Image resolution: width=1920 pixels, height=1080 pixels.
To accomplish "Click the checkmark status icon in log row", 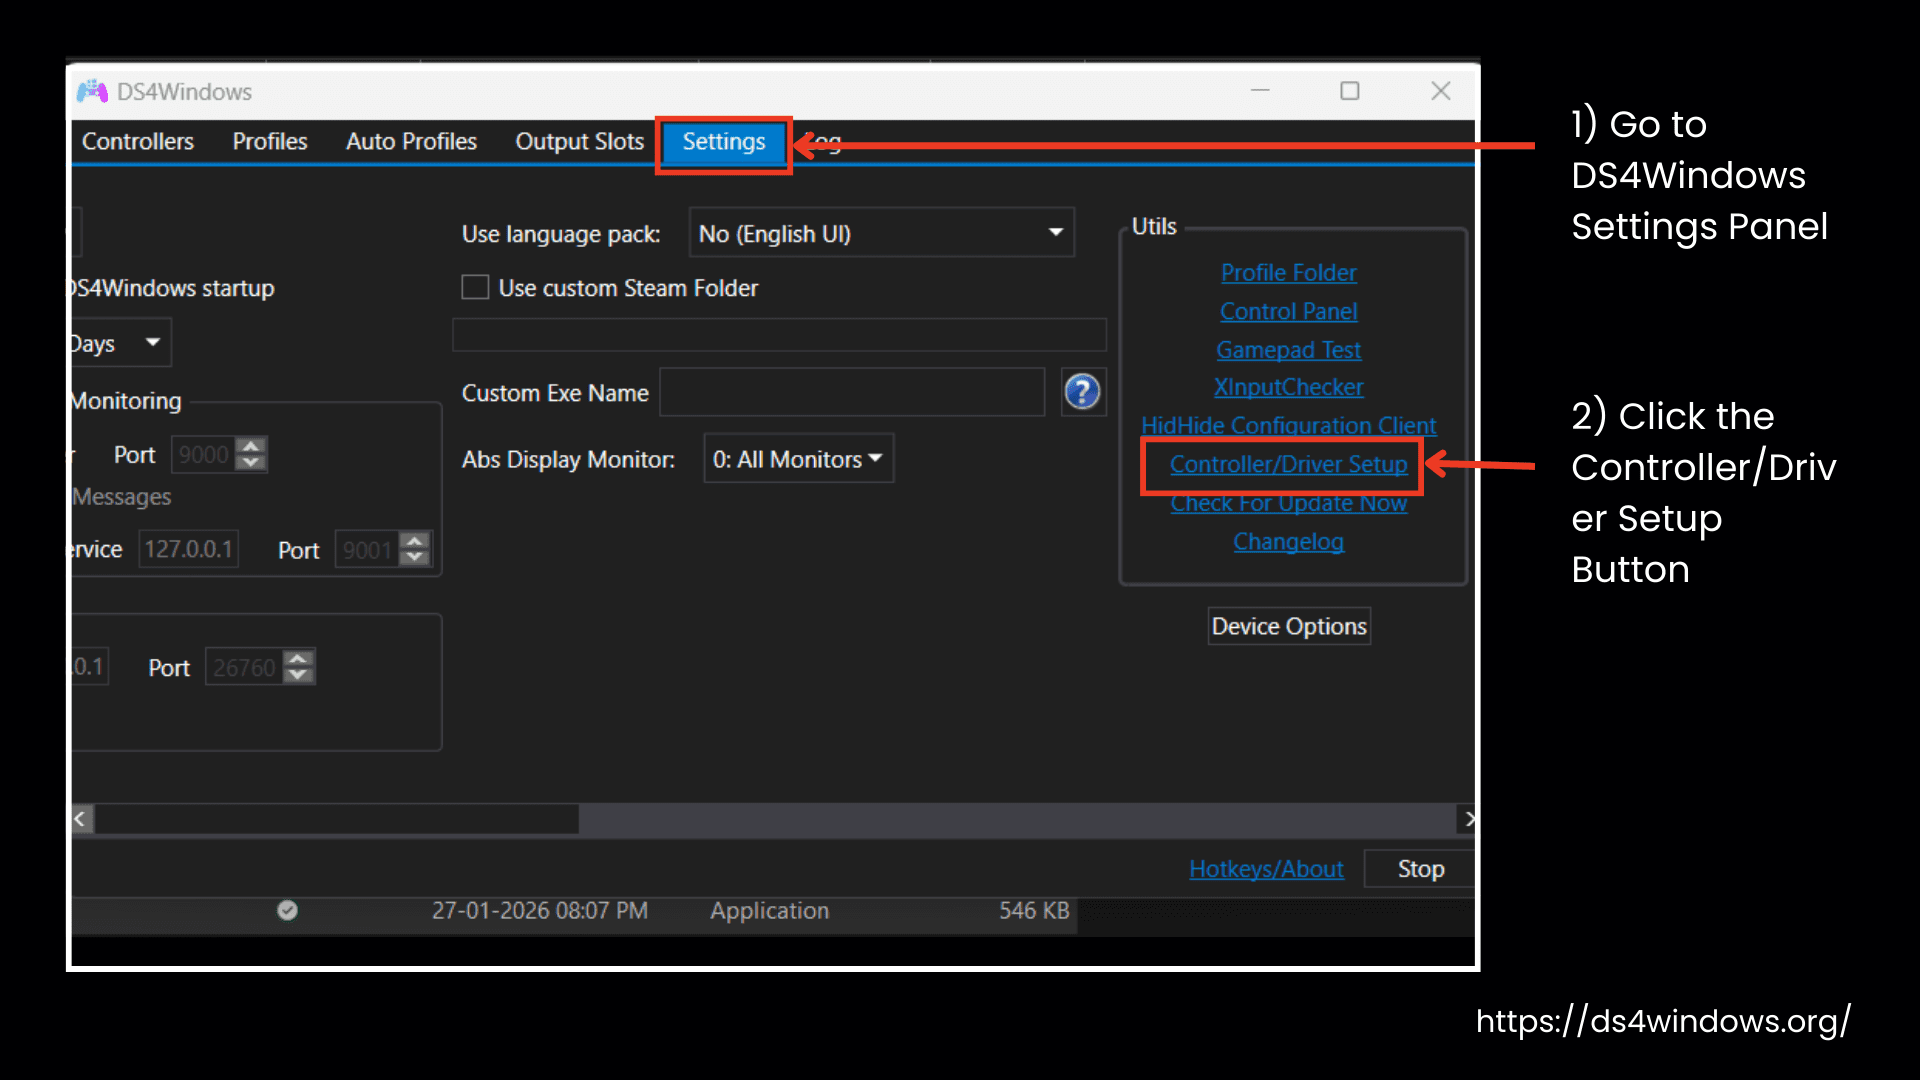I will pyautogui.click(x=287, y=910).
